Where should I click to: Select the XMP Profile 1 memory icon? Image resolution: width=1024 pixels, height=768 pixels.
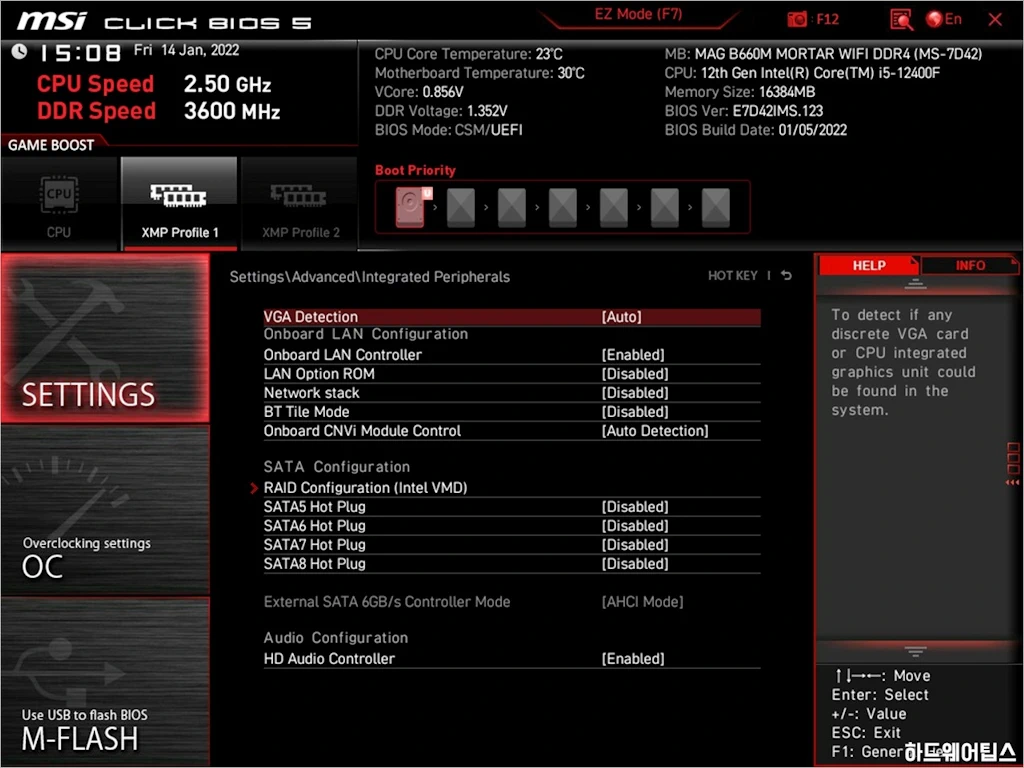click(178, 195)
